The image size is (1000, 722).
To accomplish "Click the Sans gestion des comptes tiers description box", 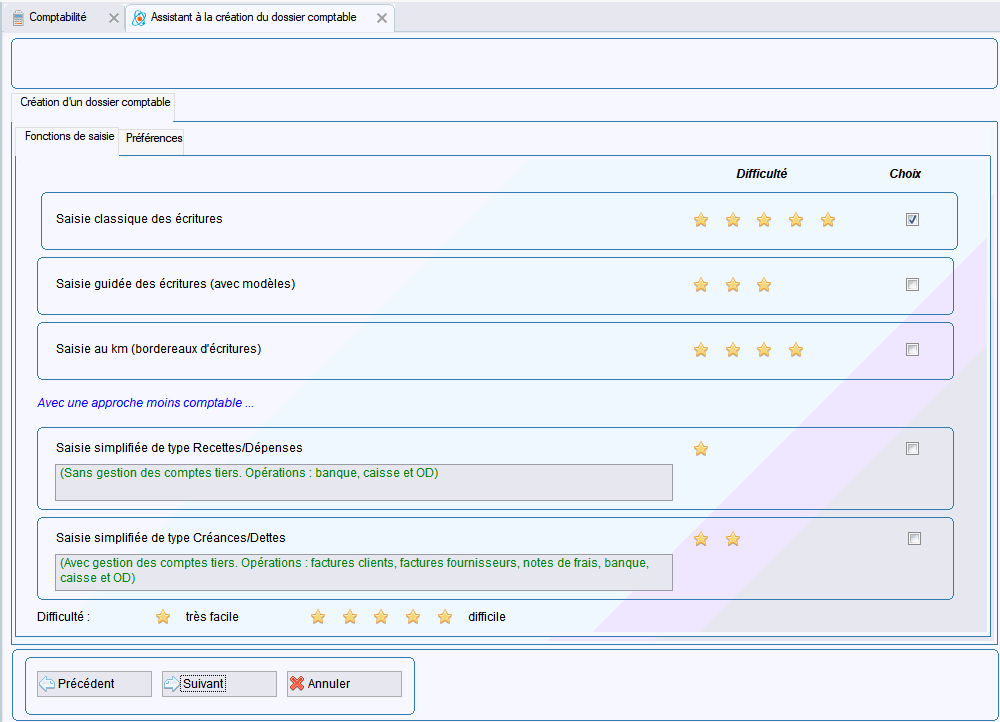I will (x=364, y=482).
